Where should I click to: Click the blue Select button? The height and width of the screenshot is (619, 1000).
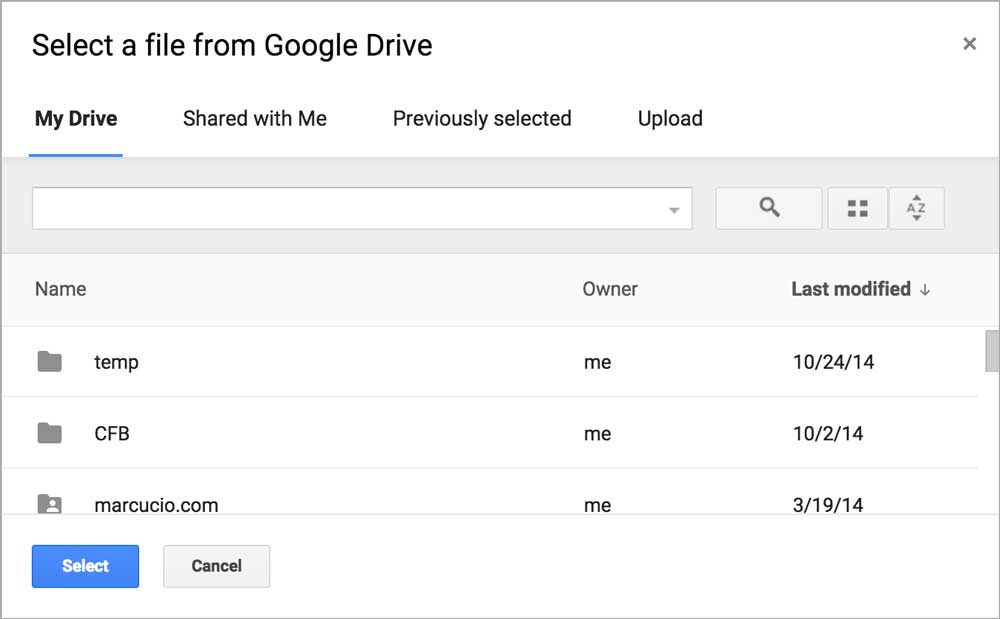pos(85,566)
